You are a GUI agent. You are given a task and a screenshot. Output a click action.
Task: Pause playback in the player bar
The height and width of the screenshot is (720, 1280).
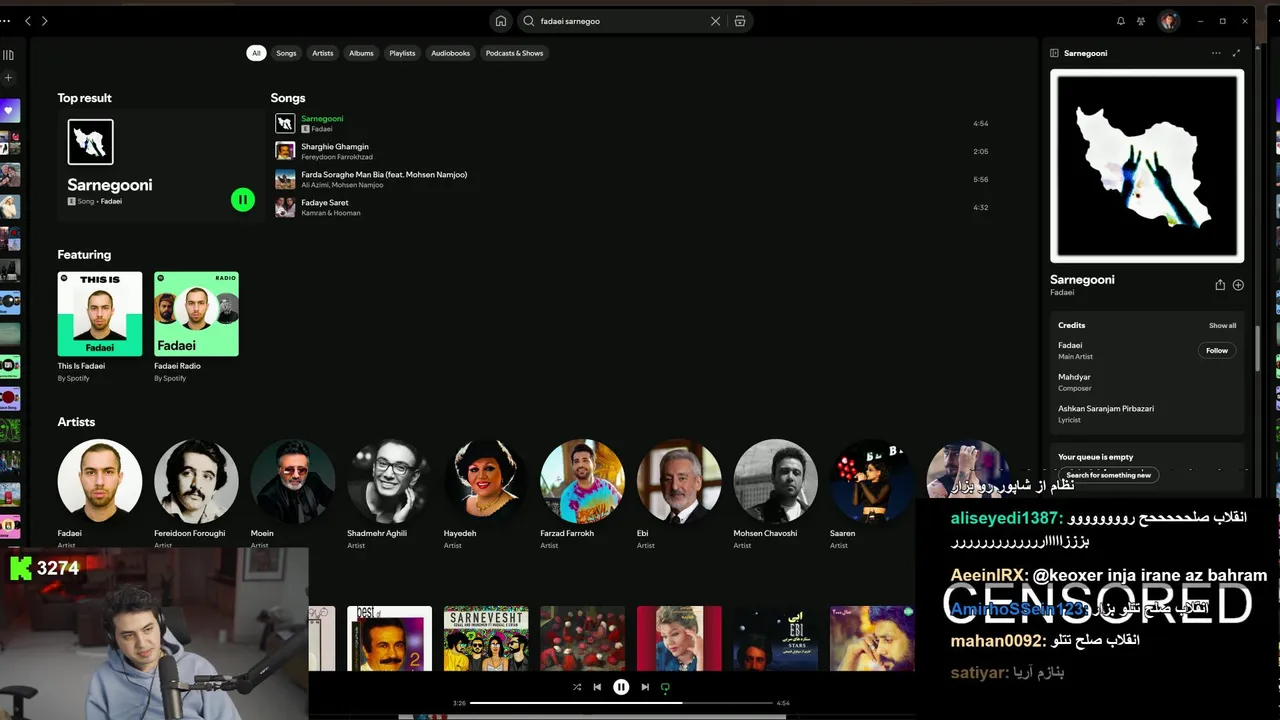tap(621, 687)
